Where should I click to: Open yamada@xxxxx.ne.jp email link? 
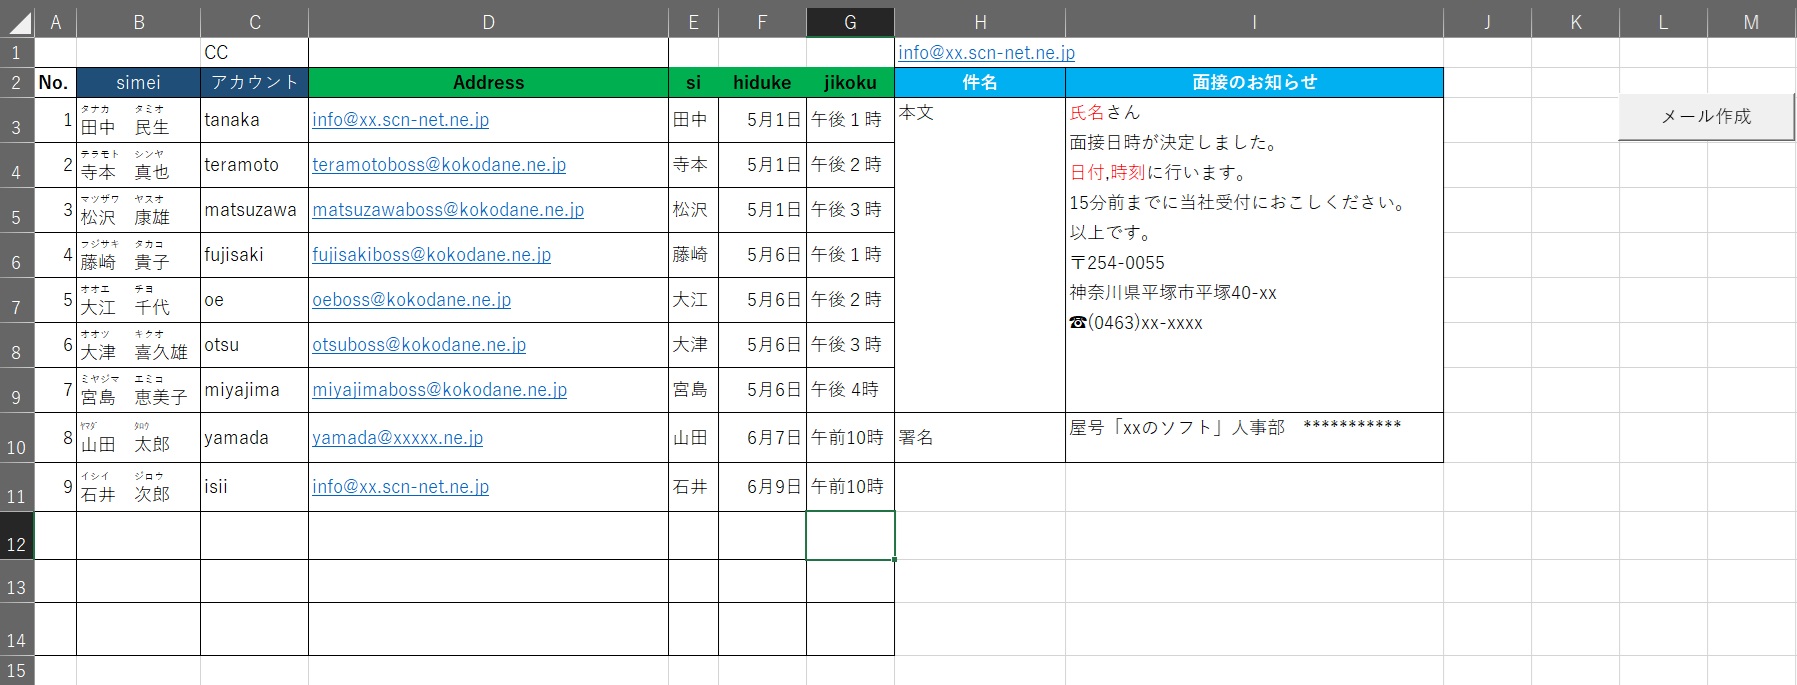coord(397,438)
